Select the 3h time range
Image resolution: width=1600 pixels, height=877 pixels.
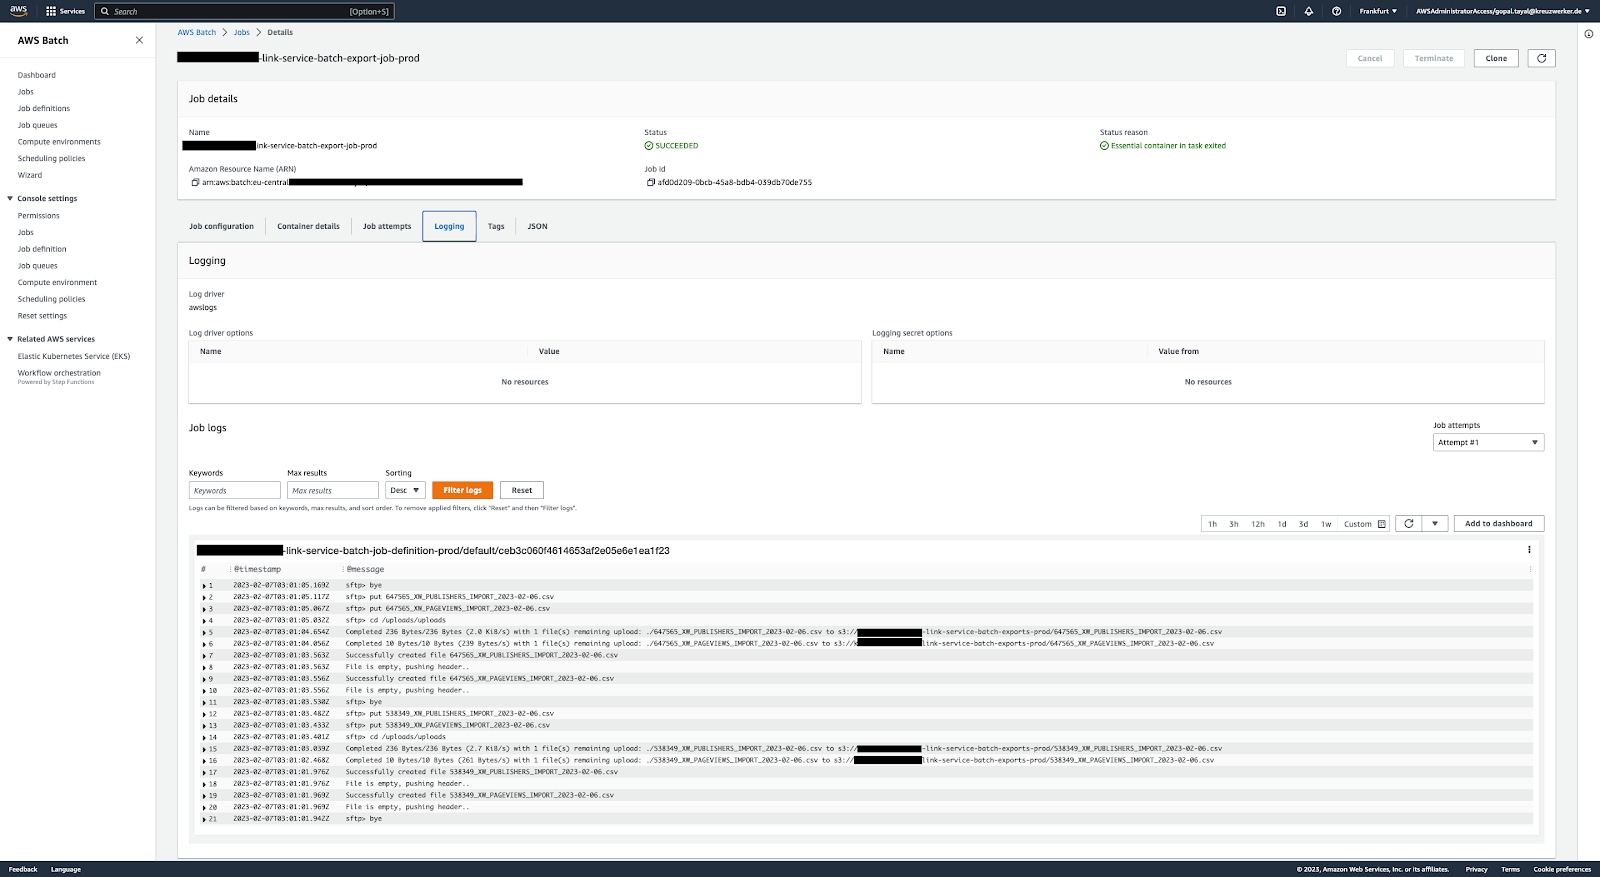pos(1234,524)
